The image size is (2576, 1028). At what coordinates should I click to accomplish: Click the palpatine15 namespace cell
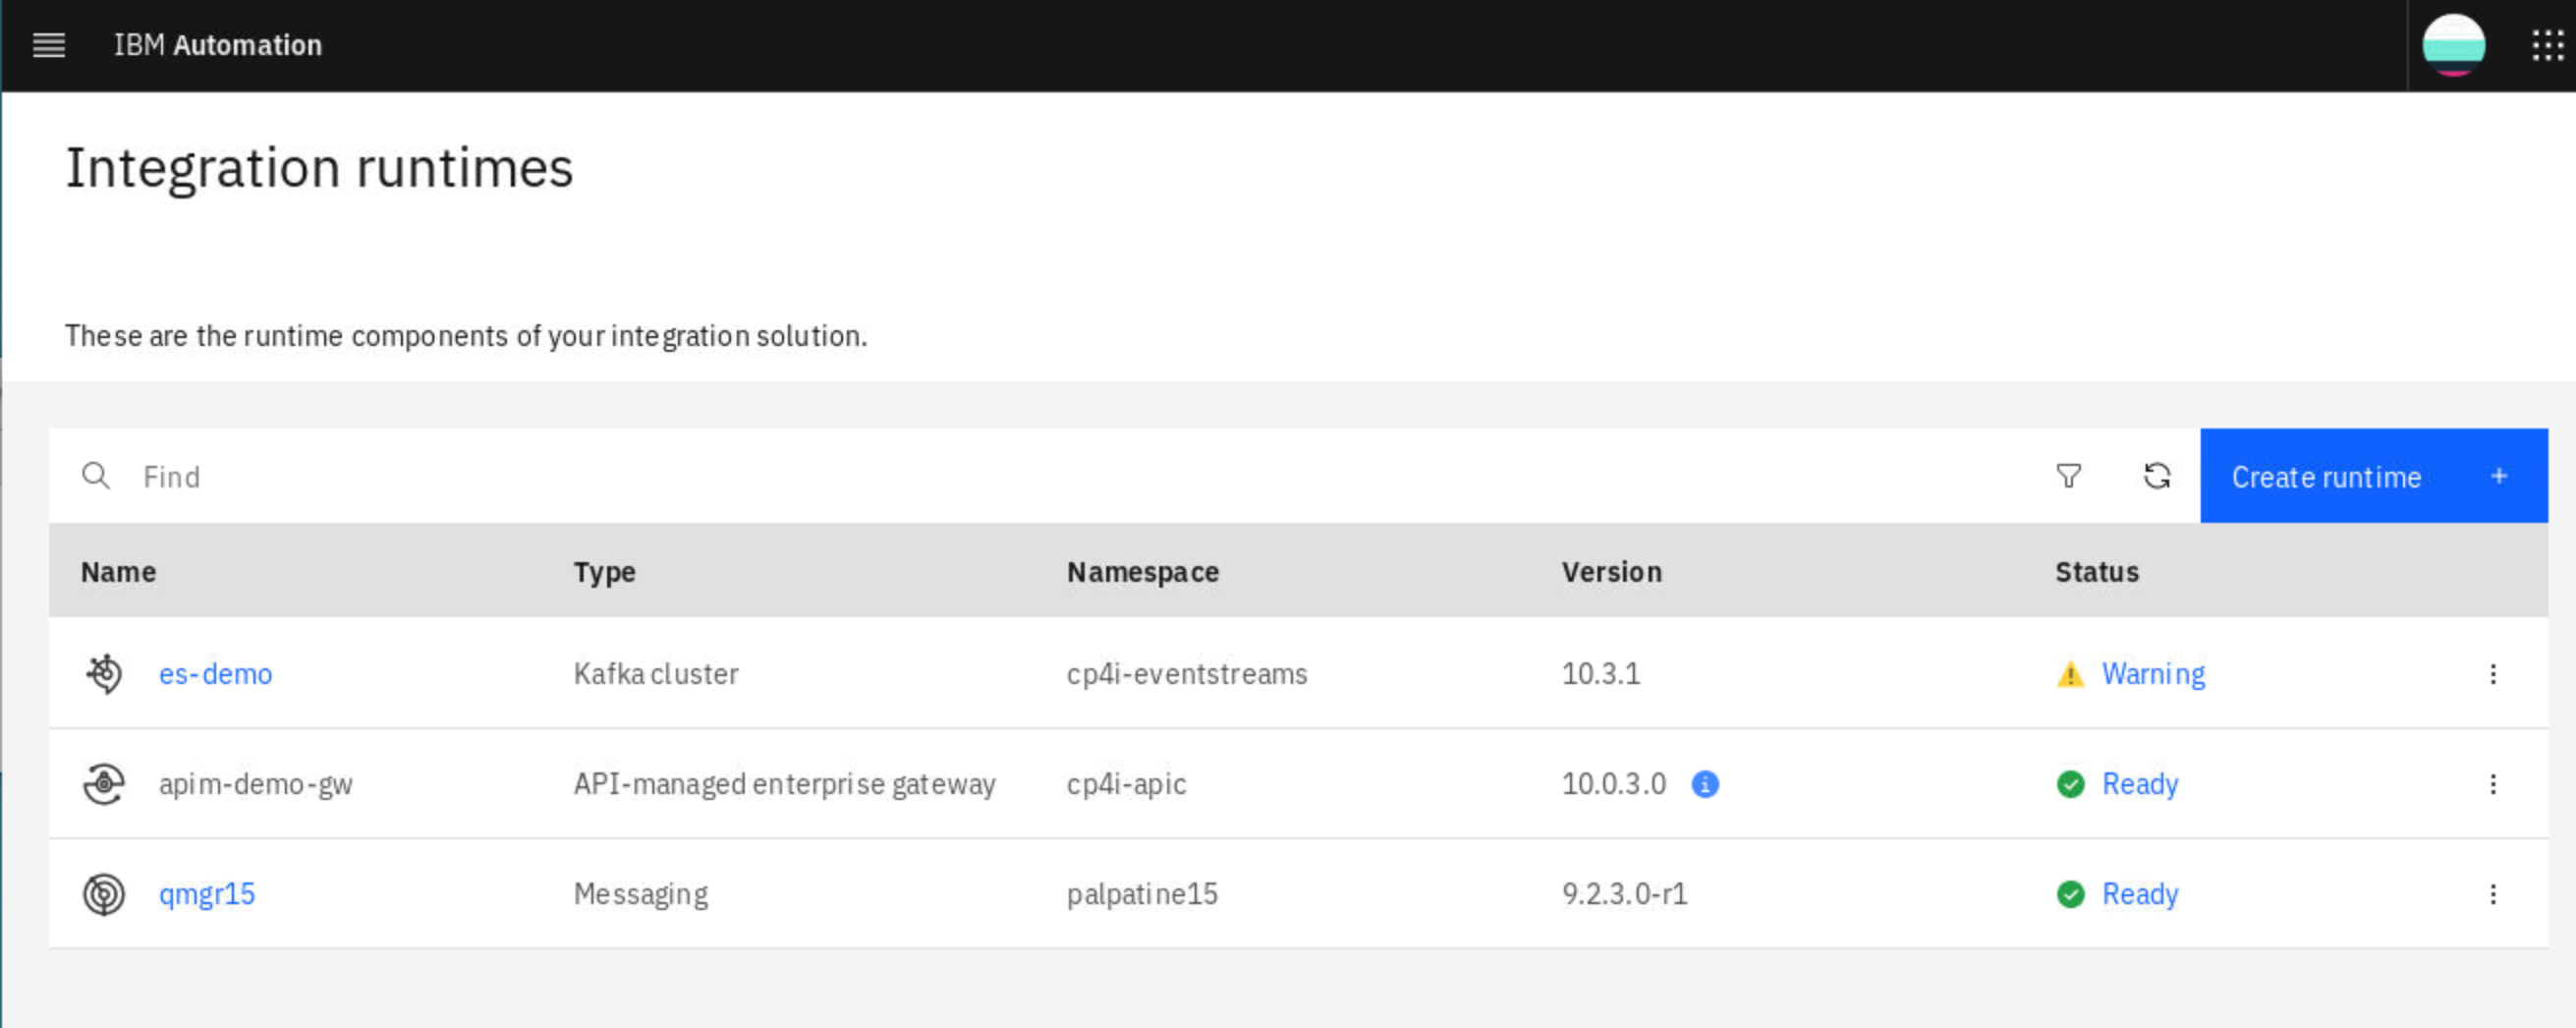(x=1142, y=894)
